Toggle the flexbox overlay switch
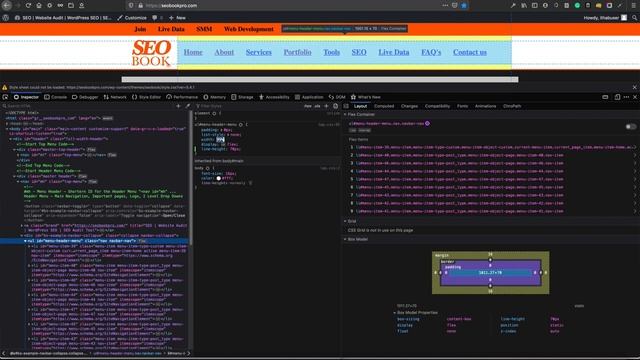 [631, 127]
